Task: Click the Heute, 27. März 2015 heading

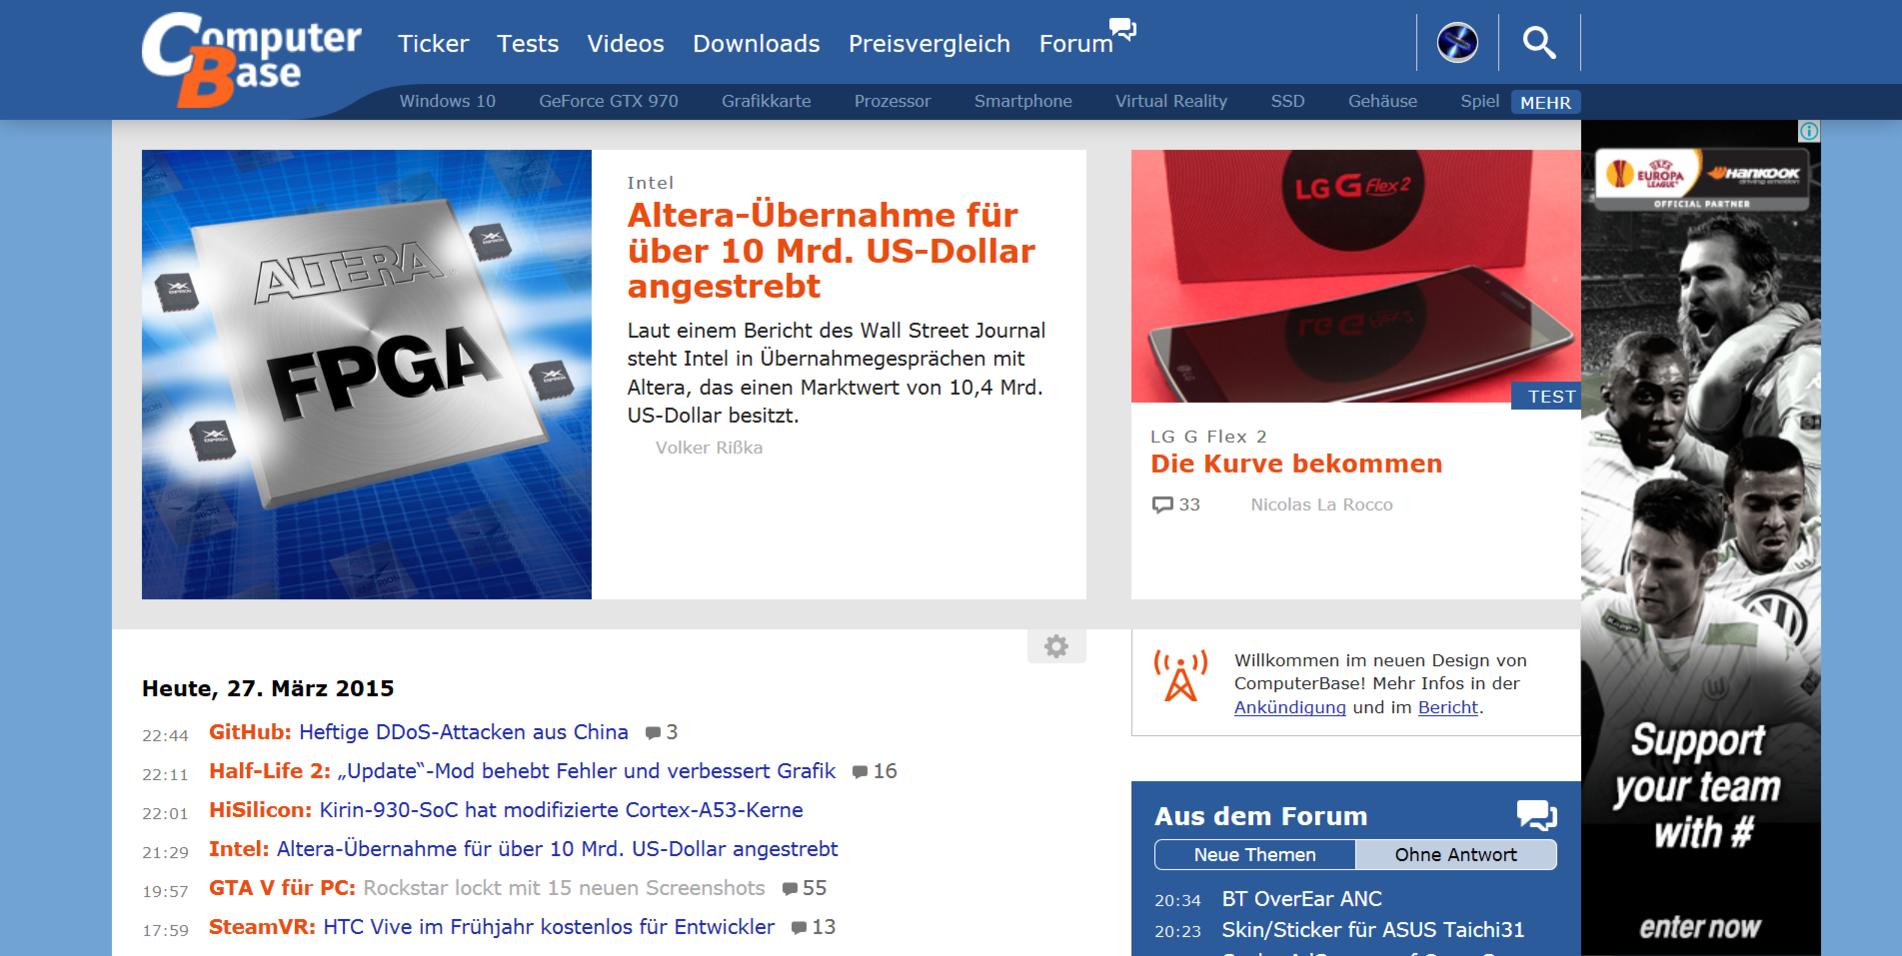Action: (x=268, y=688)
